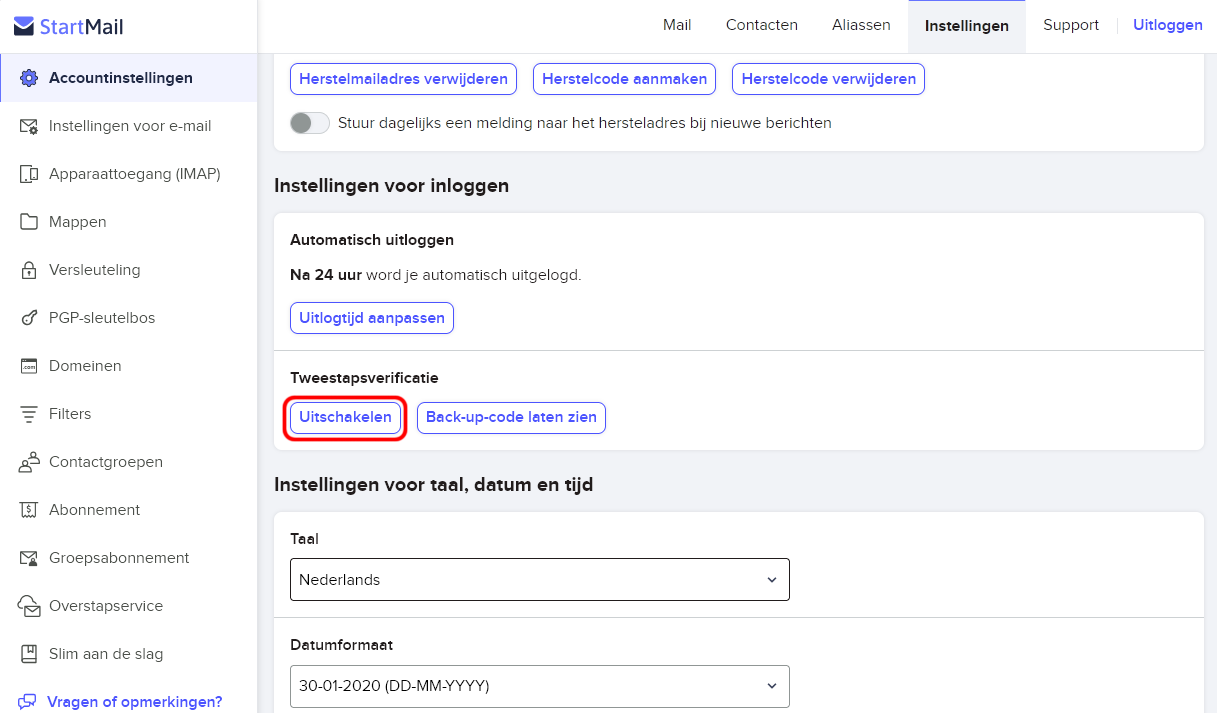
Task: Open Filters sidebar entry
Action: pyautogui.click(x=129, y=414)
